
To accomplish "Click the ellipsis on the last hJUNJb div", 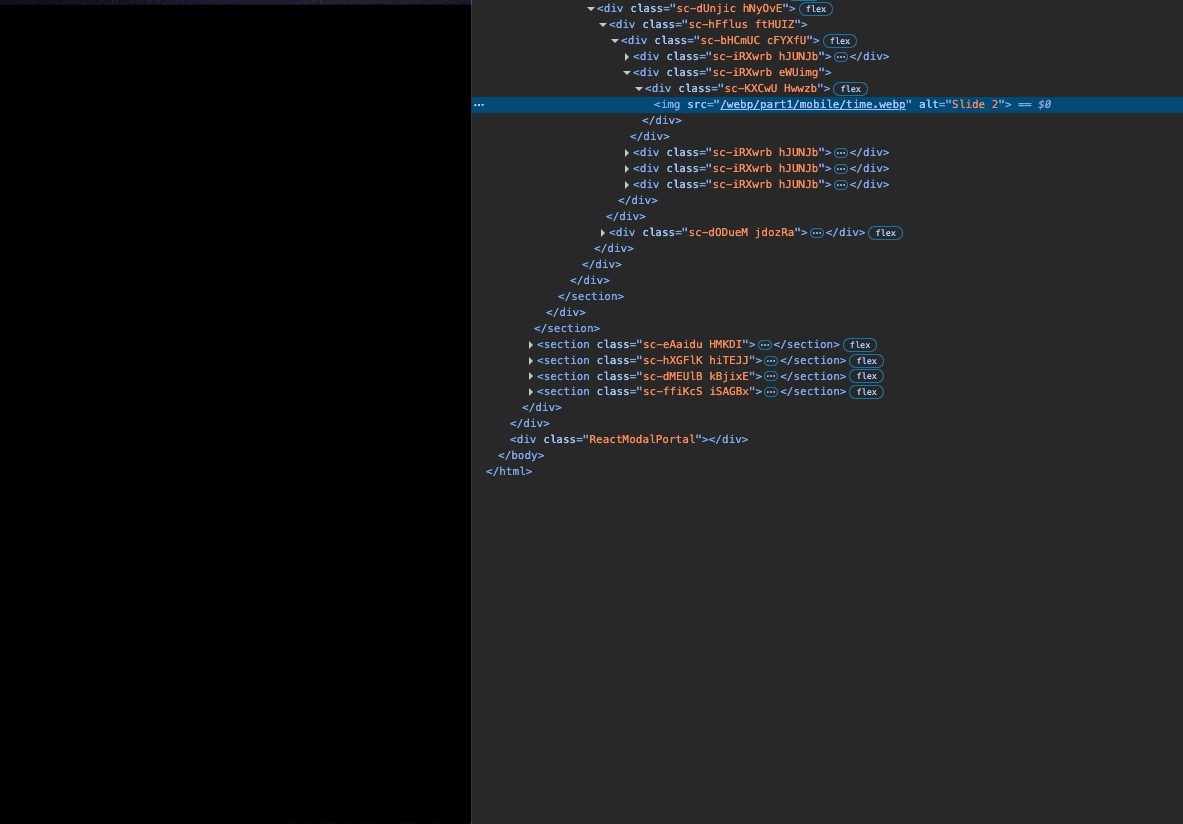I will (841, 184).
